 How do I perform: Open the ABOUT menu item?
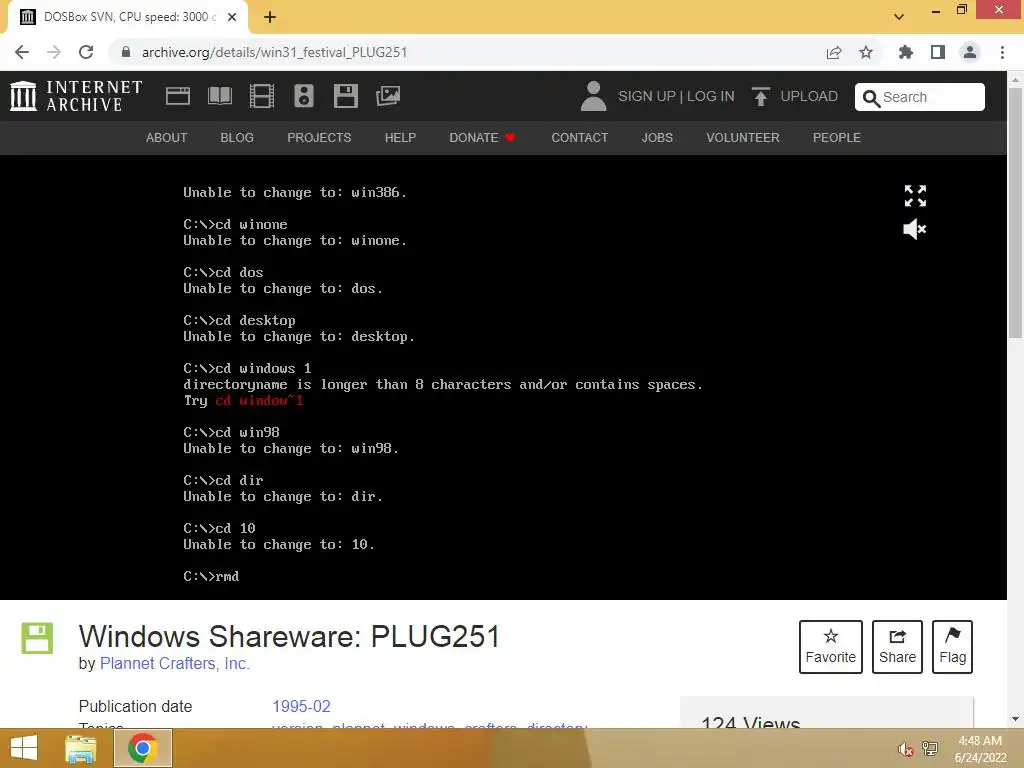[x=167, y=138]
